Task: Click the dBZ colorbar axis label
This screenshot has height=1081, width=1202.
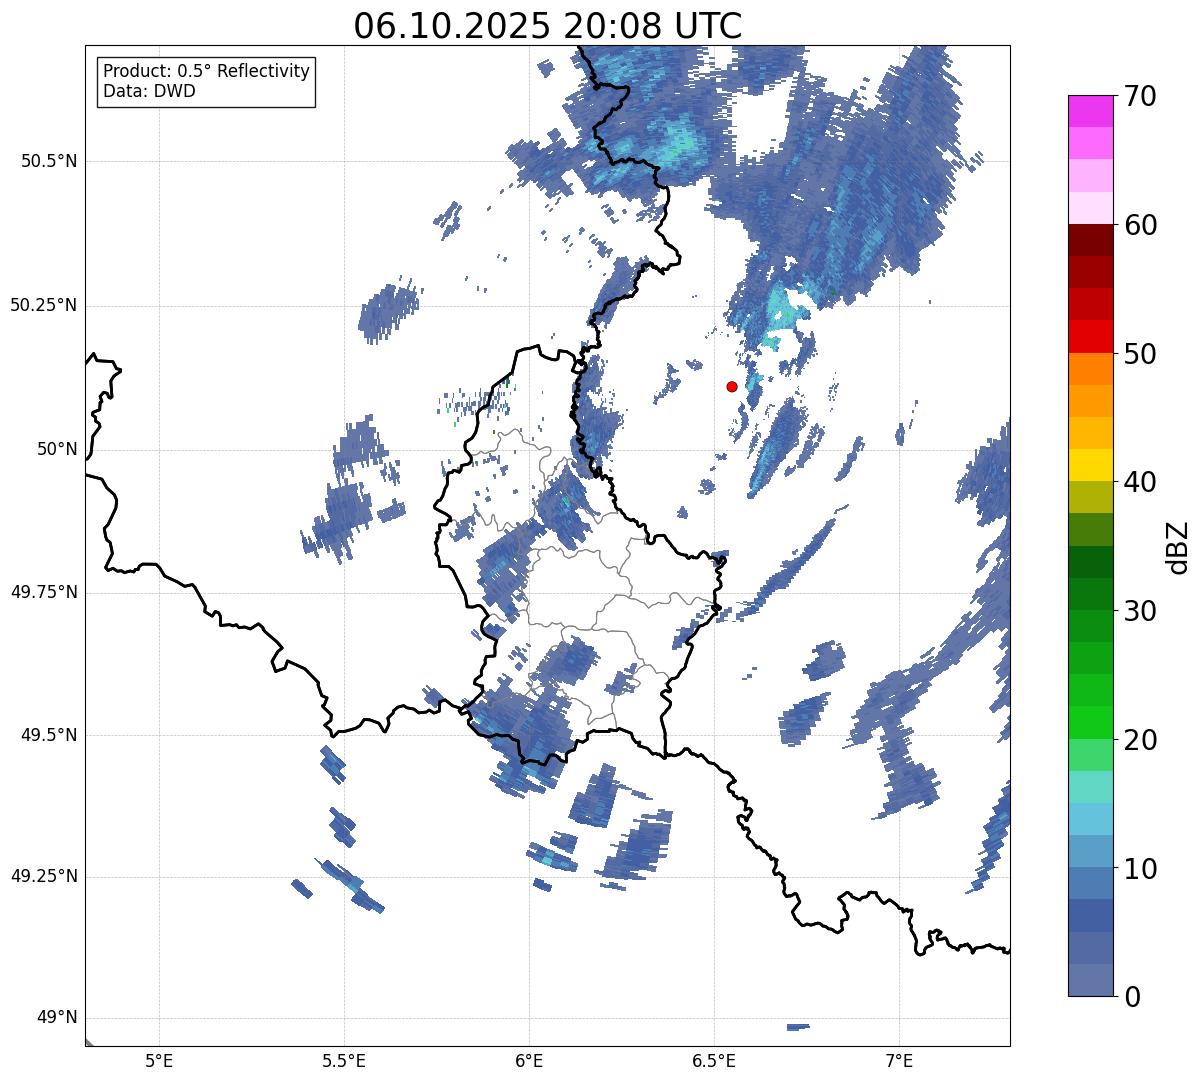Action: pyautogui.click(x=1178, y=546)
